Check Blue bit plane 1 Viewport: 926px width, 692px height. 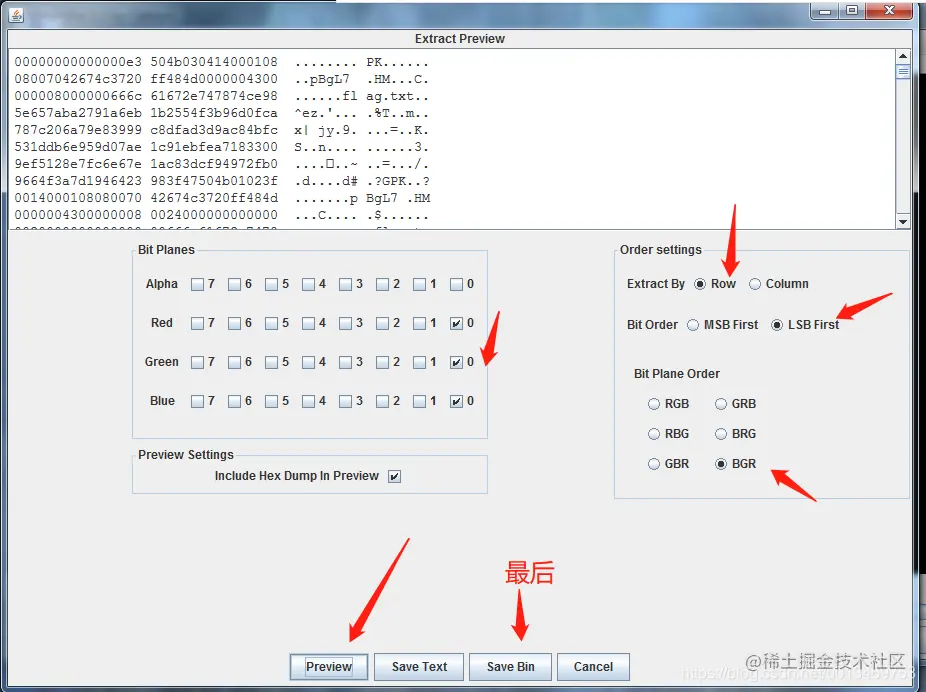[x=419, y=402]
